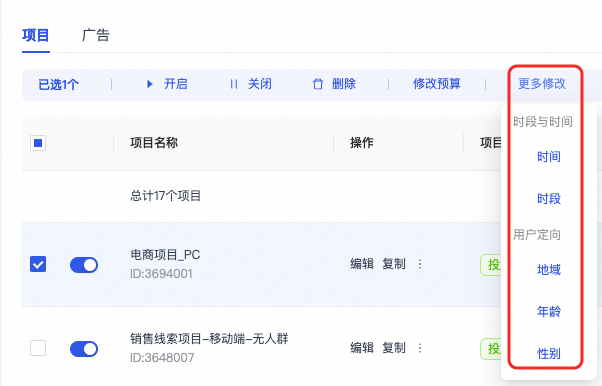Switch to the 项目 tab

tap(36, 35)
